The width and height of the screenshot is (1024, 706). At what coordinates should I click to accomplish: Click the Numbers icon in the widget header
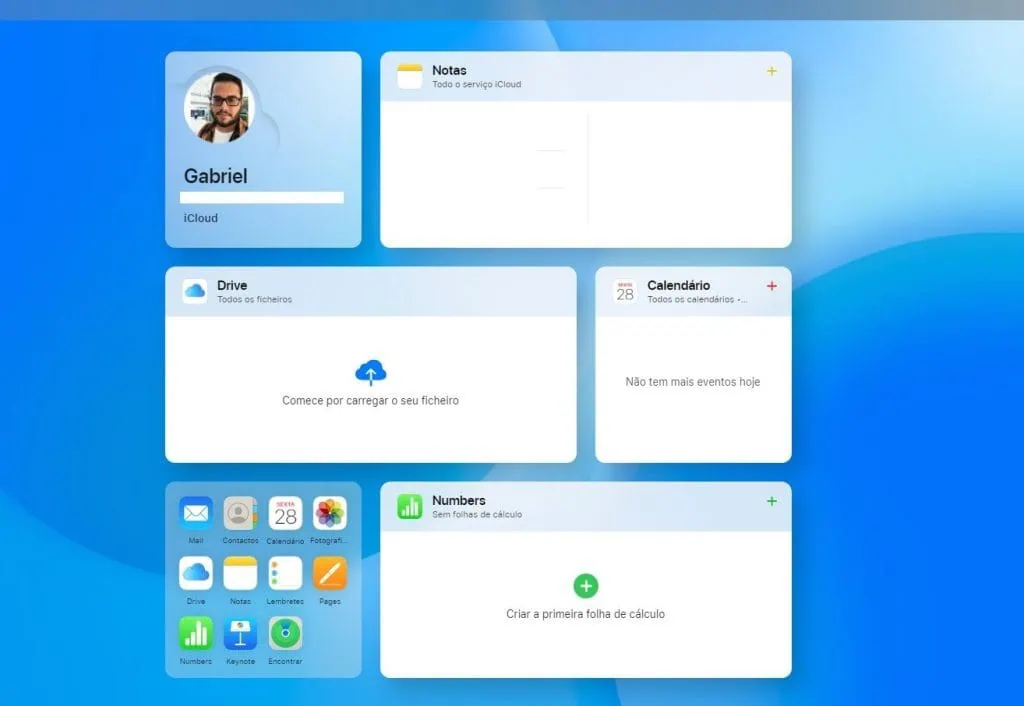(409, 506)
